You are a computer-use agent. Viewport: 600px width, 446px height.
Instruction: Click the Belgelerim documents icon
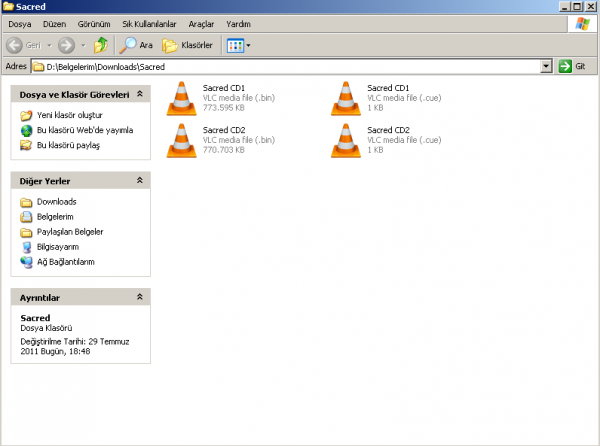(26, 217)
